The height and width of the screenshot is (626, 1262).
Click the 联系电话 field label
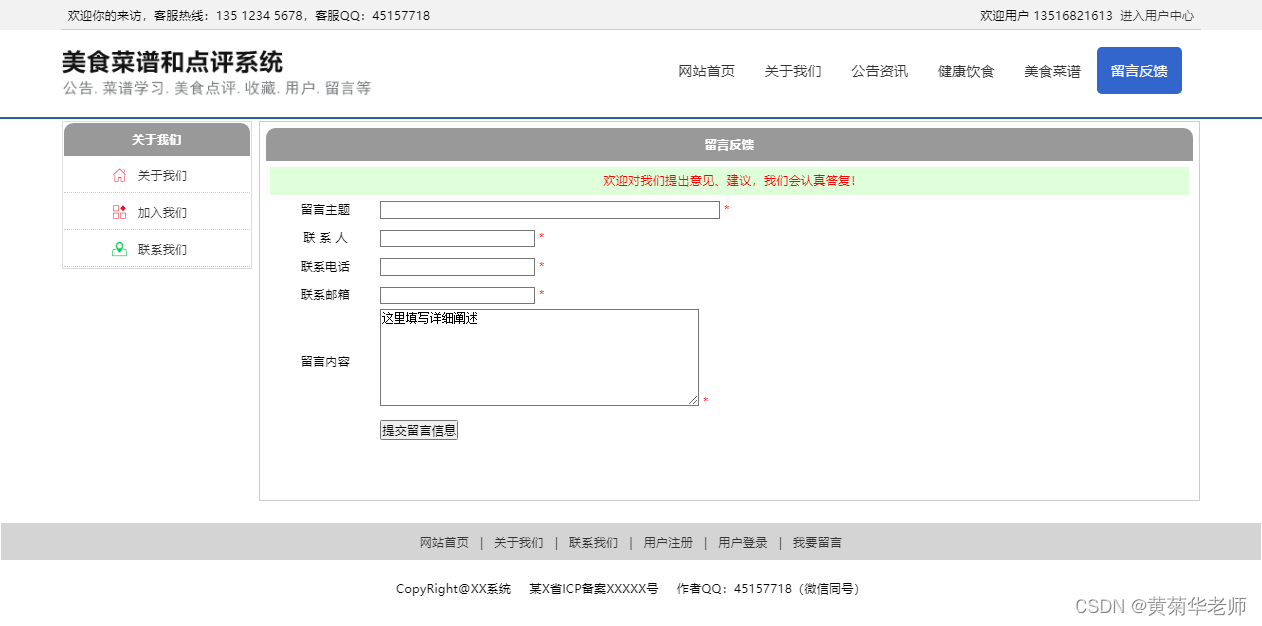pos(325,267)
